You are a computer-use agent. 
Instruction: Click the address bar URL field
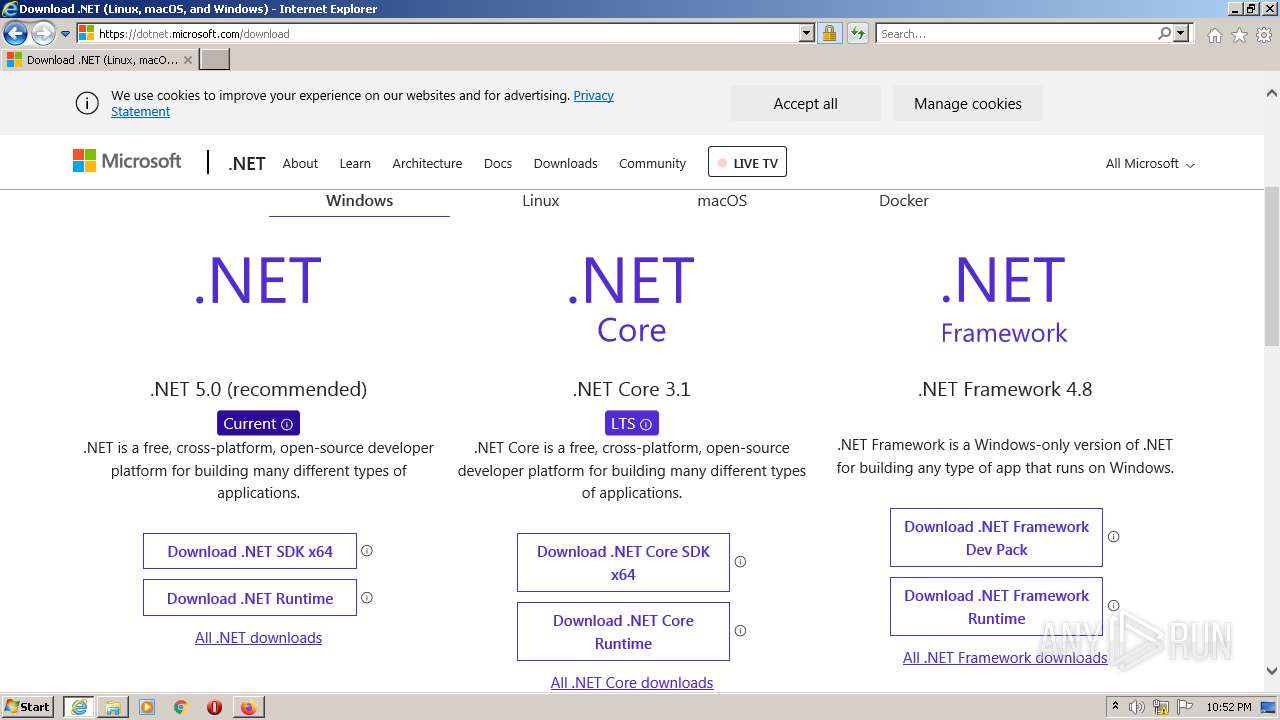click(x=445, y=33)
